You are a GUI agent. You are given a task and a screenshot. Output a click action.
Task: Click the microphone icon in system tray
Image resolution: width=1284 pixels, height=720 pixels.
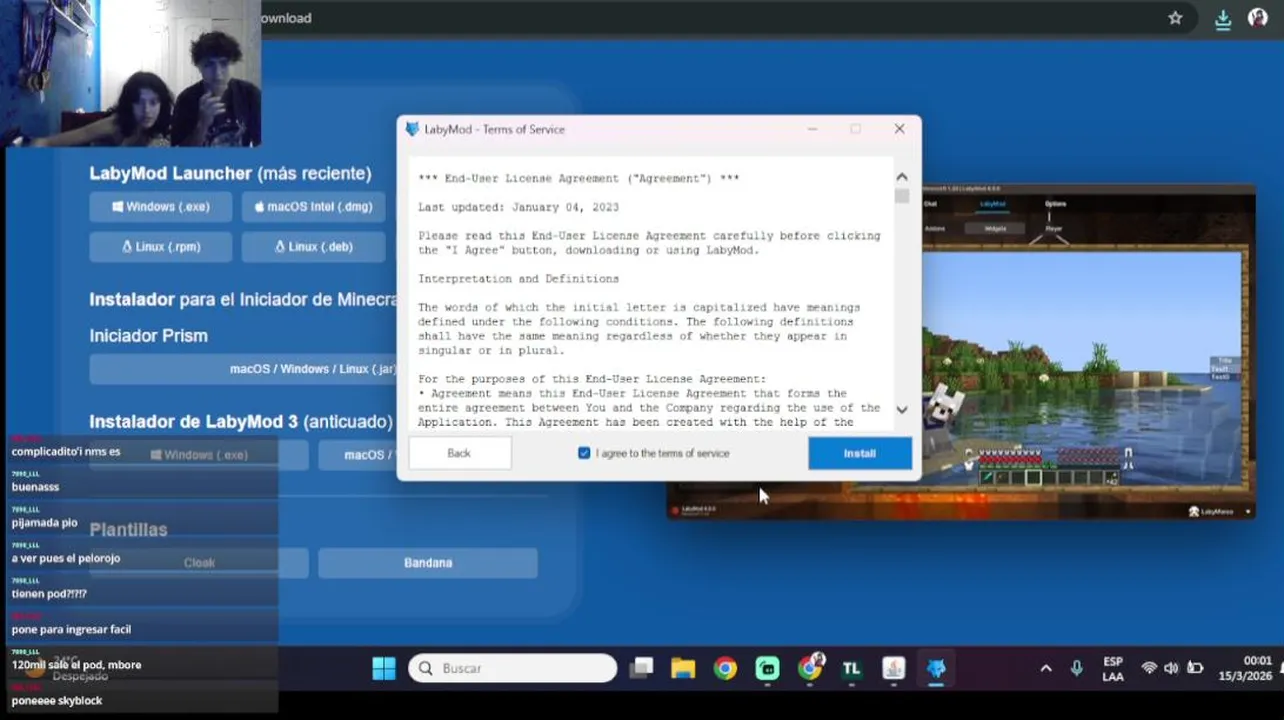click(1077, 668)
